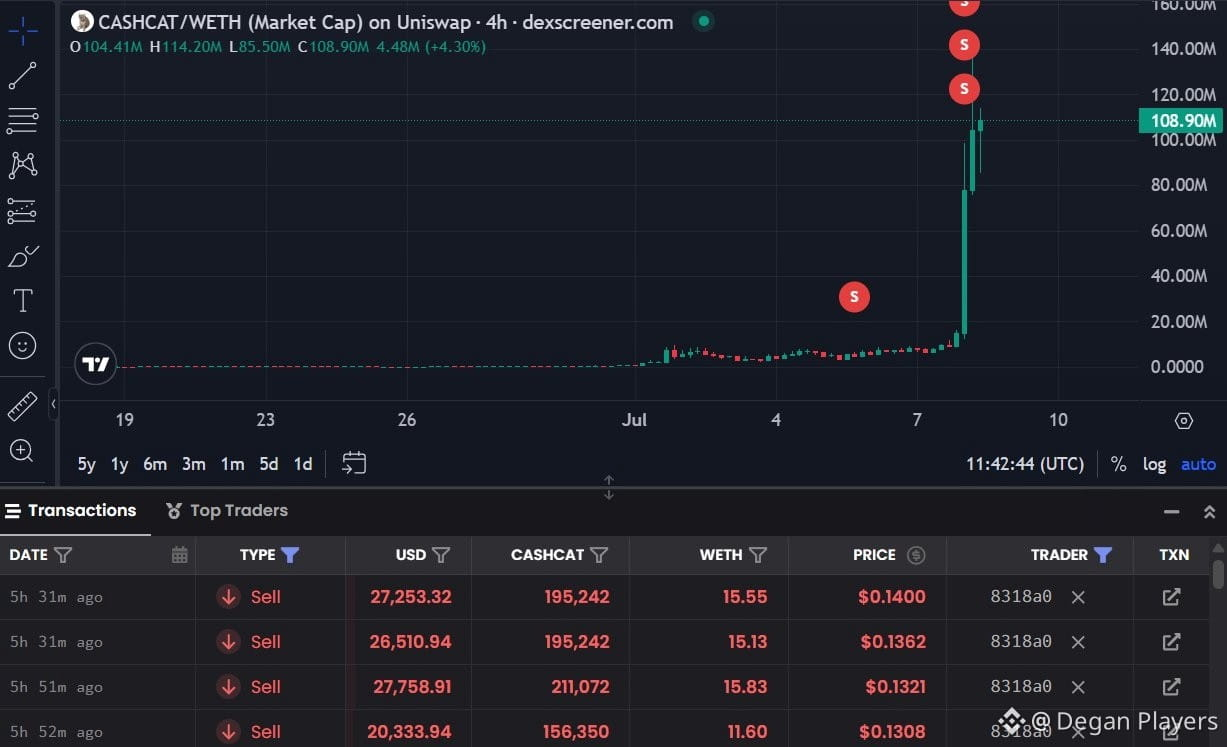1227x747 pixels.
Task: Set chart range to 3m
Action: (194, 464)
